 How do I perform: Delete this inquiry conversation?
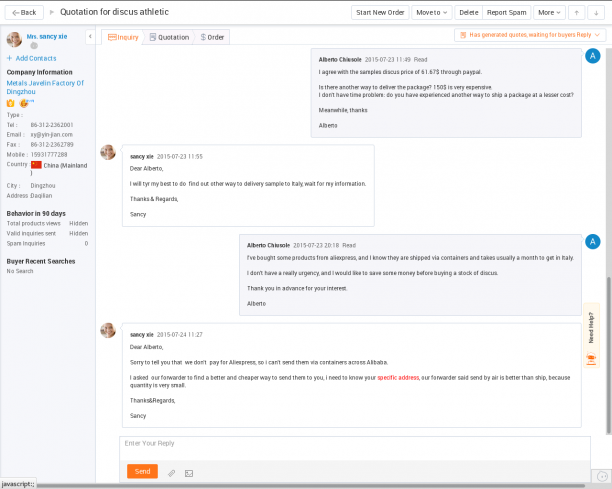[468, 12]
